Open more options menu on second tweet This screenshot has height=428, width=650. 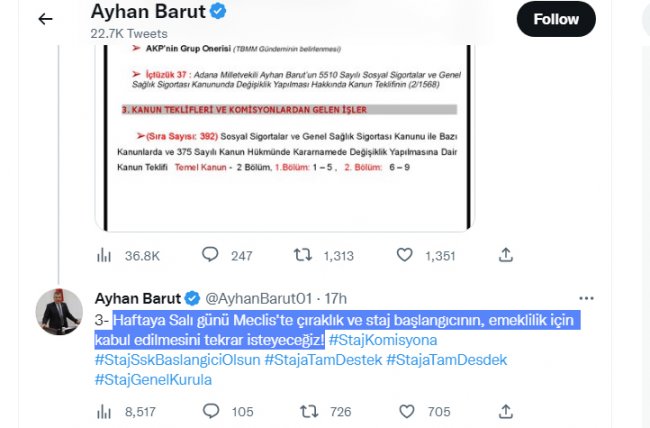tap(586, 298)
